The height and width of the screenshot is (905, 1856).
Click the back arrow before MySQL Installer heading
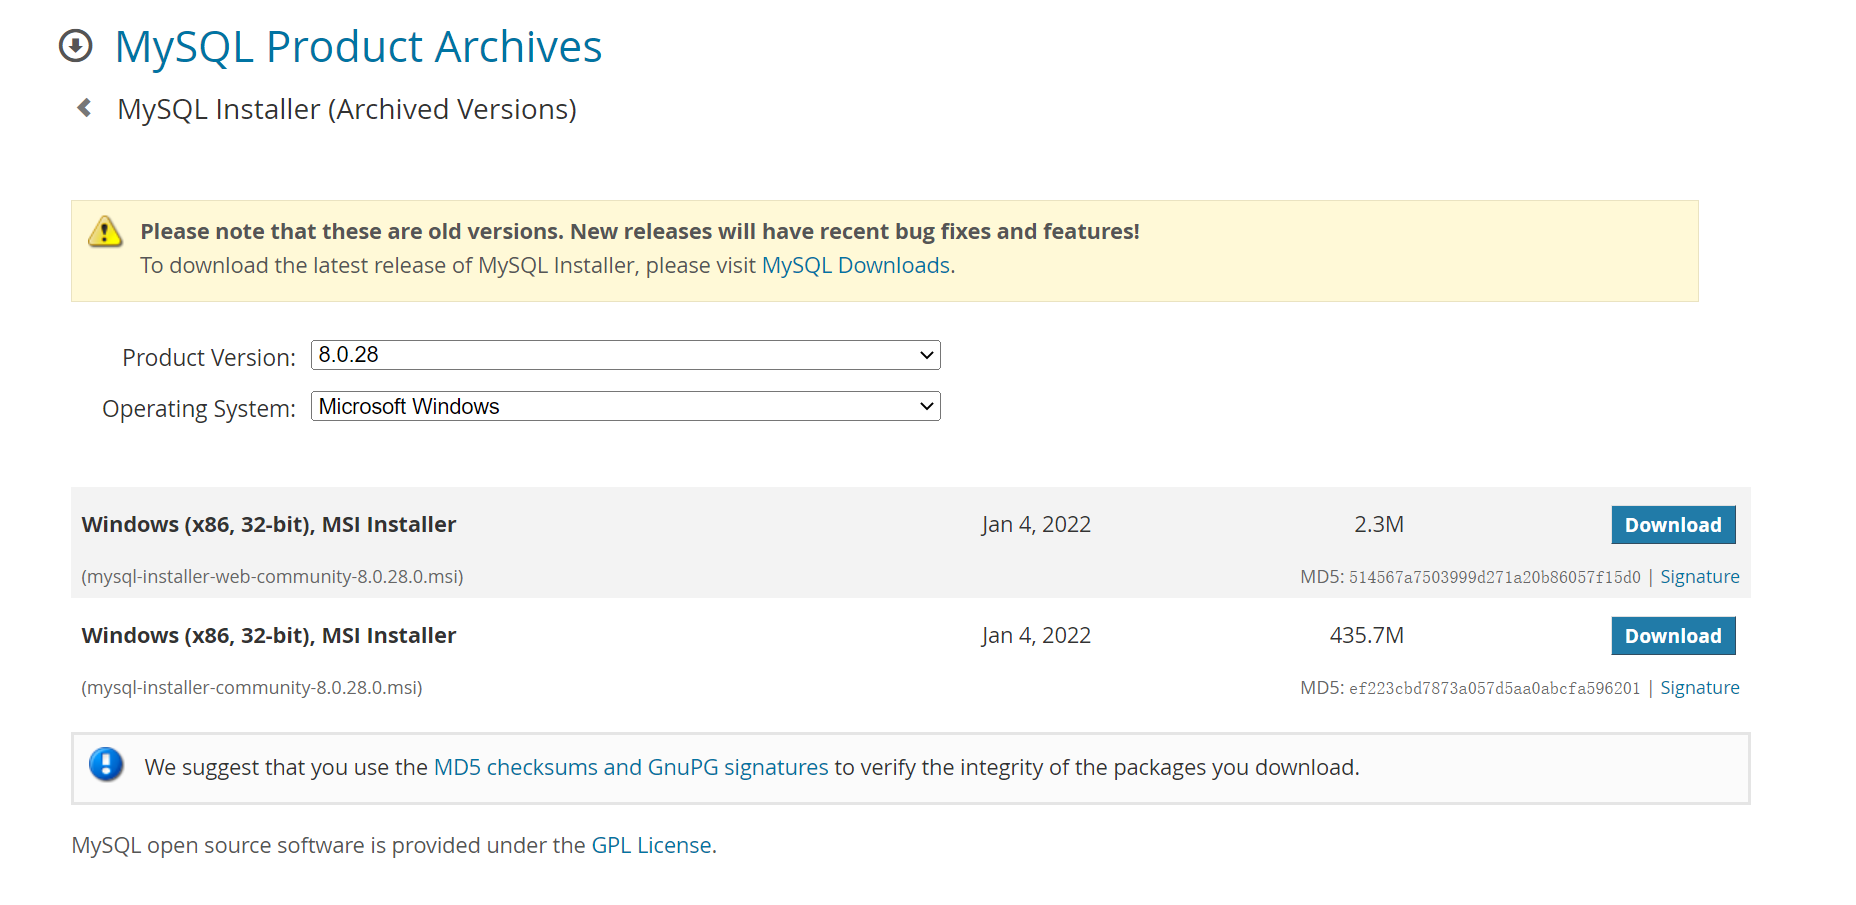coord(85,108)
